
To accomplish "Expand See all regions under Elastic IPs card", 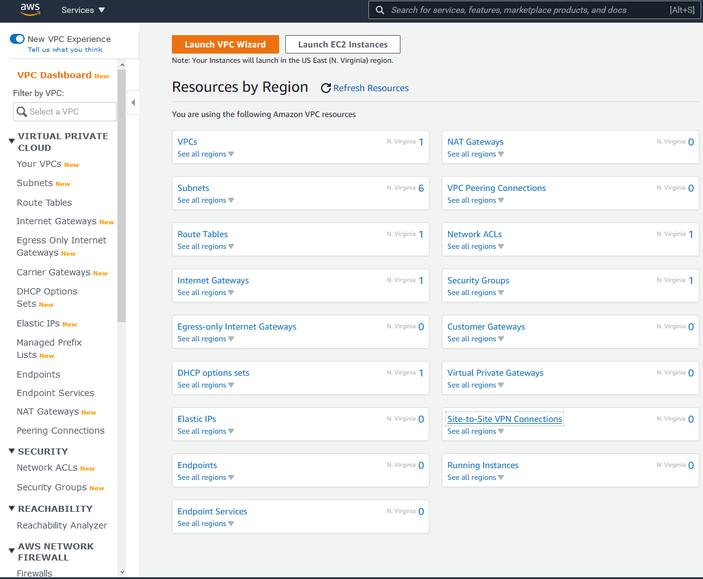I will tap(205, 431).
